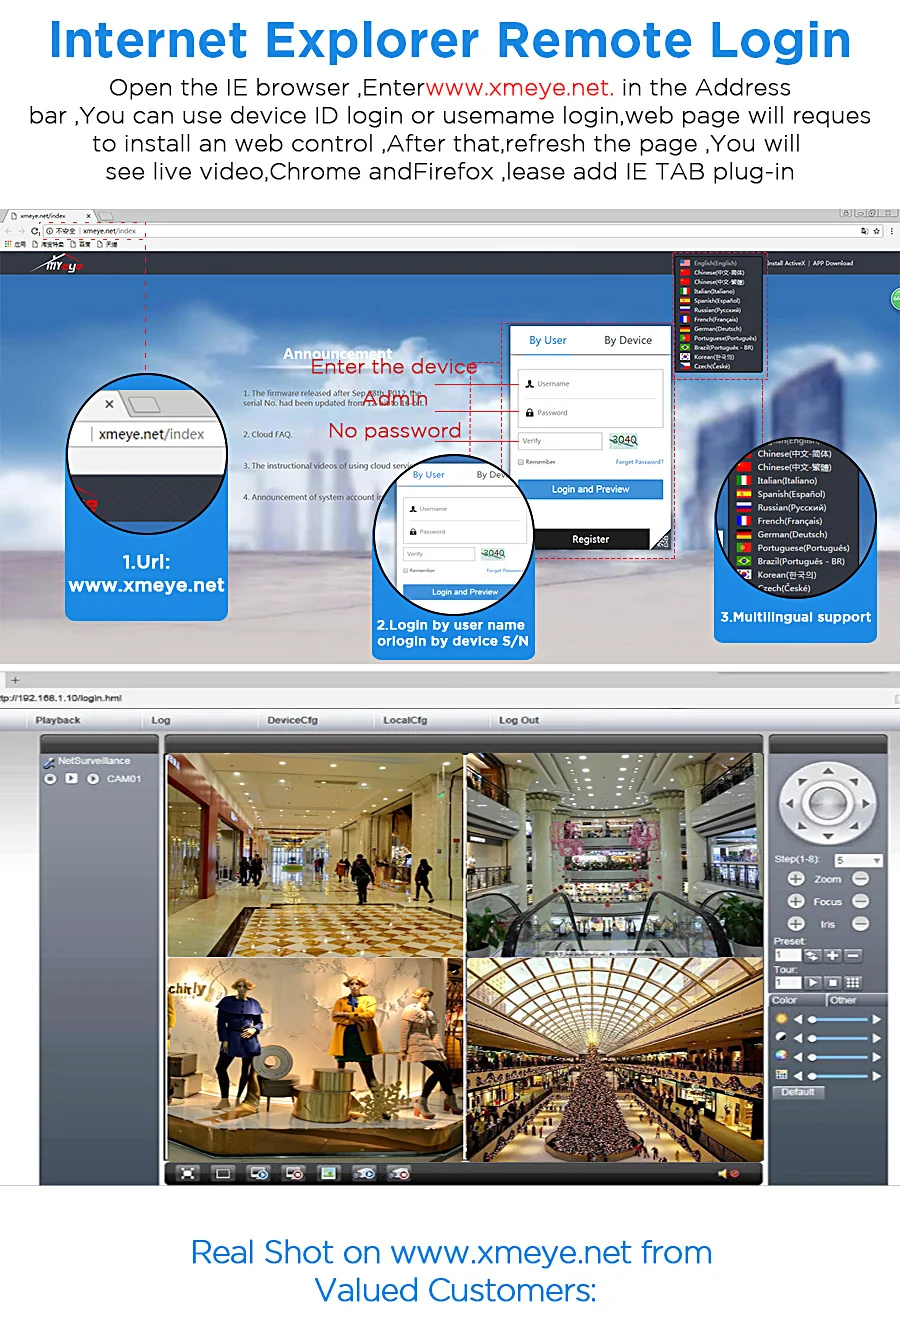Click the APP Download link

pos(833,263)
